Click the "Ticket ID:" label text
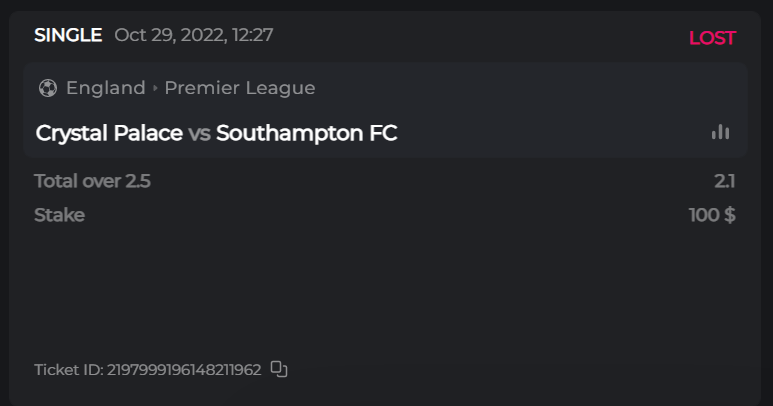 coord(68,370)
